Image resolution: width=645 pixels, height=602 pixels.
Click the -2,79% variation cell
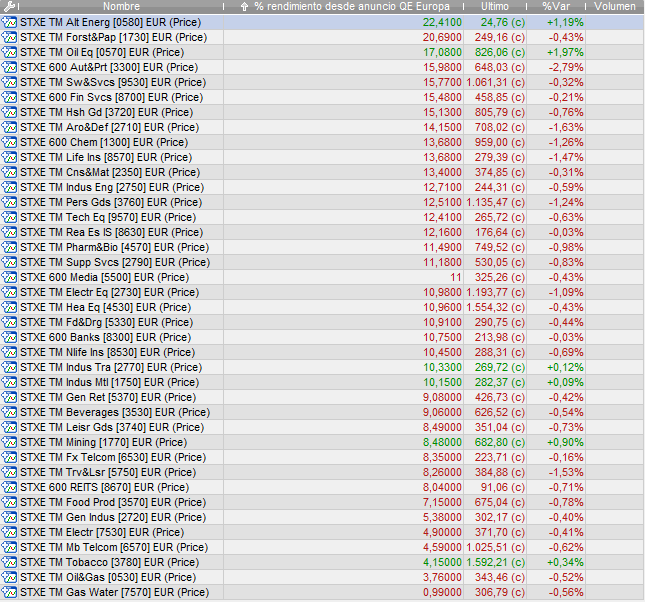tap(566, 67)
